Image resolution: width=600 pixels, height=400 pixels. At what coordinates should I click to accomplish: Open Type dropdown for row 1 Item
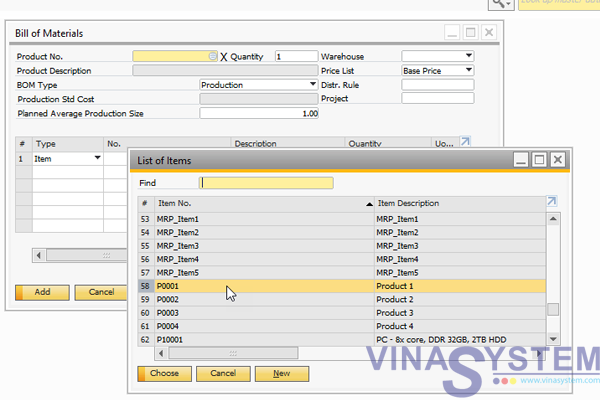(98, 158)
